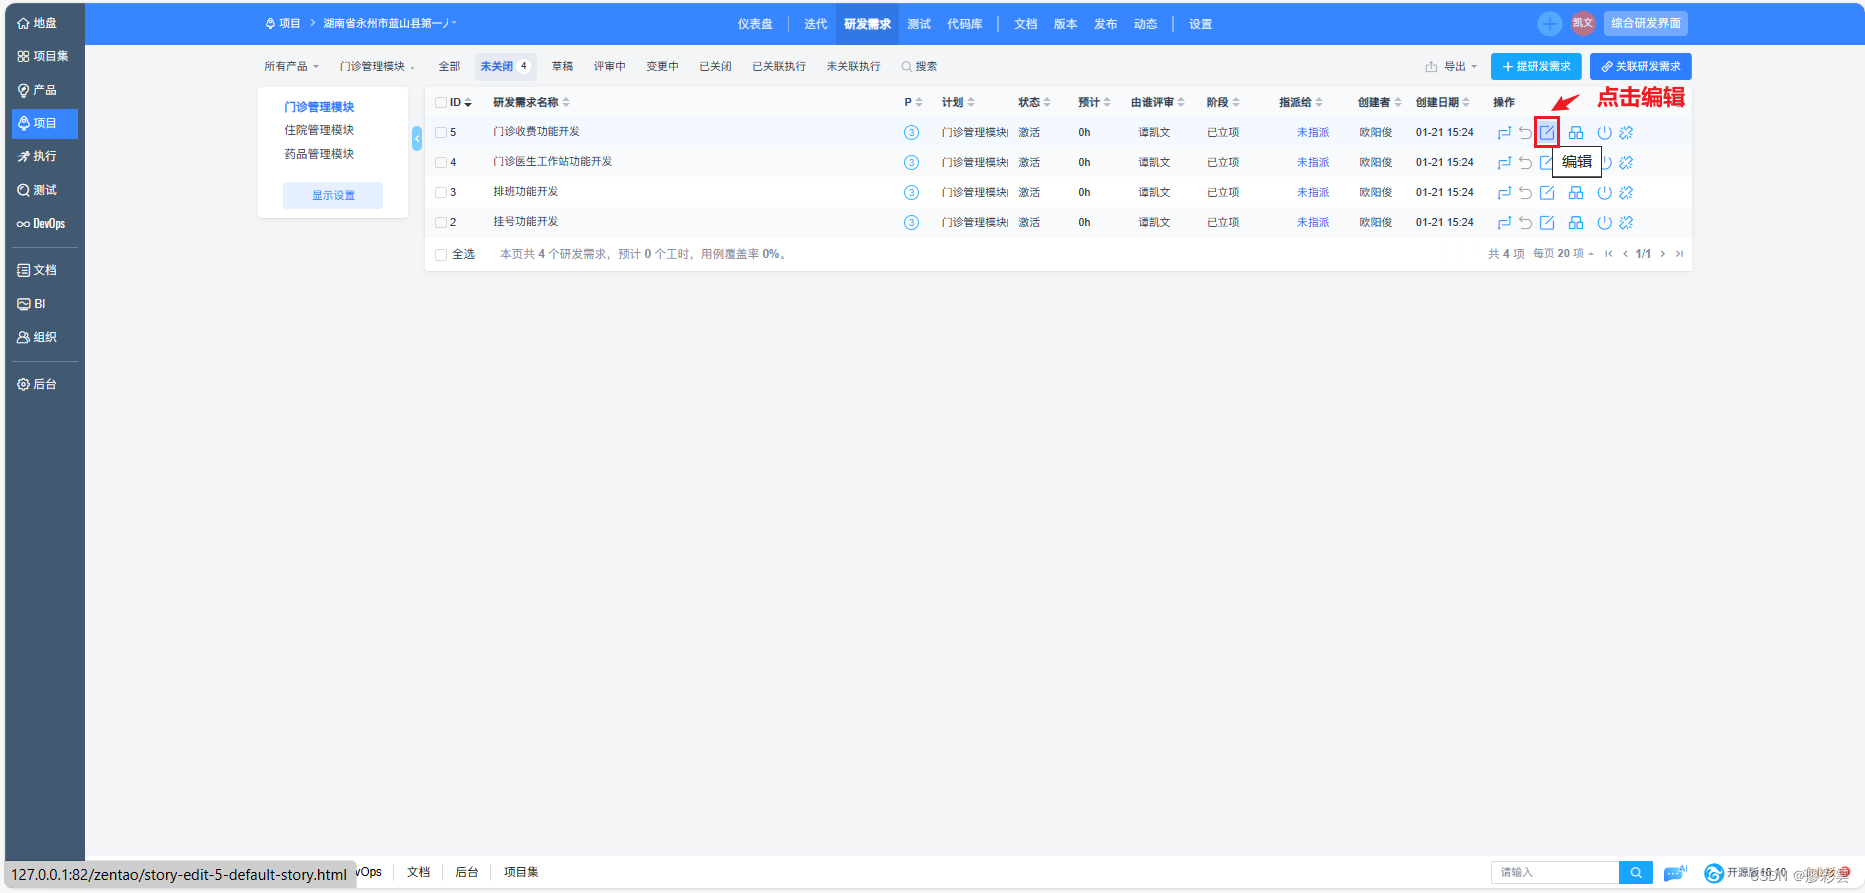The width and height of the screenshot is (1865, 893).
Task: Click the blue search magnifier button at bottom
Action: tap(1636, 873)
